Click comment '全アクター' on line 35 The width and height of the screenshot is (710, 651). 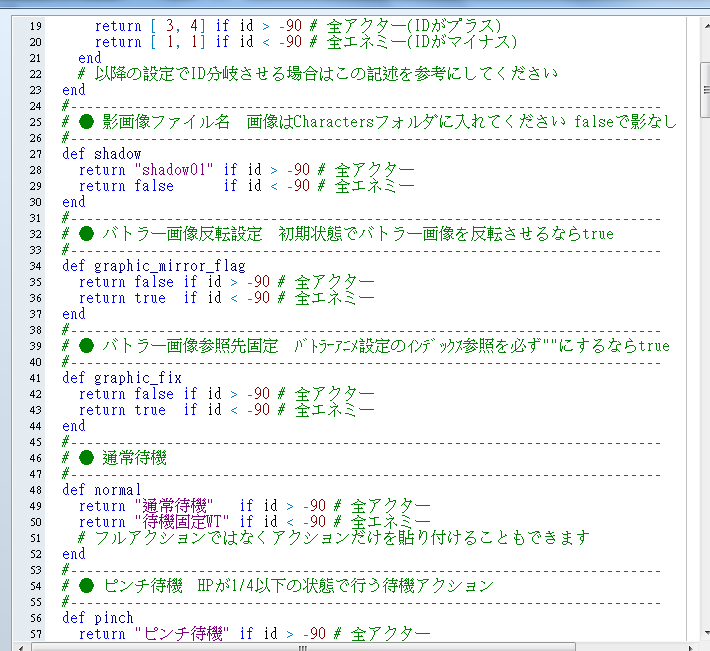pyautogui.click(x=335, y=282)
